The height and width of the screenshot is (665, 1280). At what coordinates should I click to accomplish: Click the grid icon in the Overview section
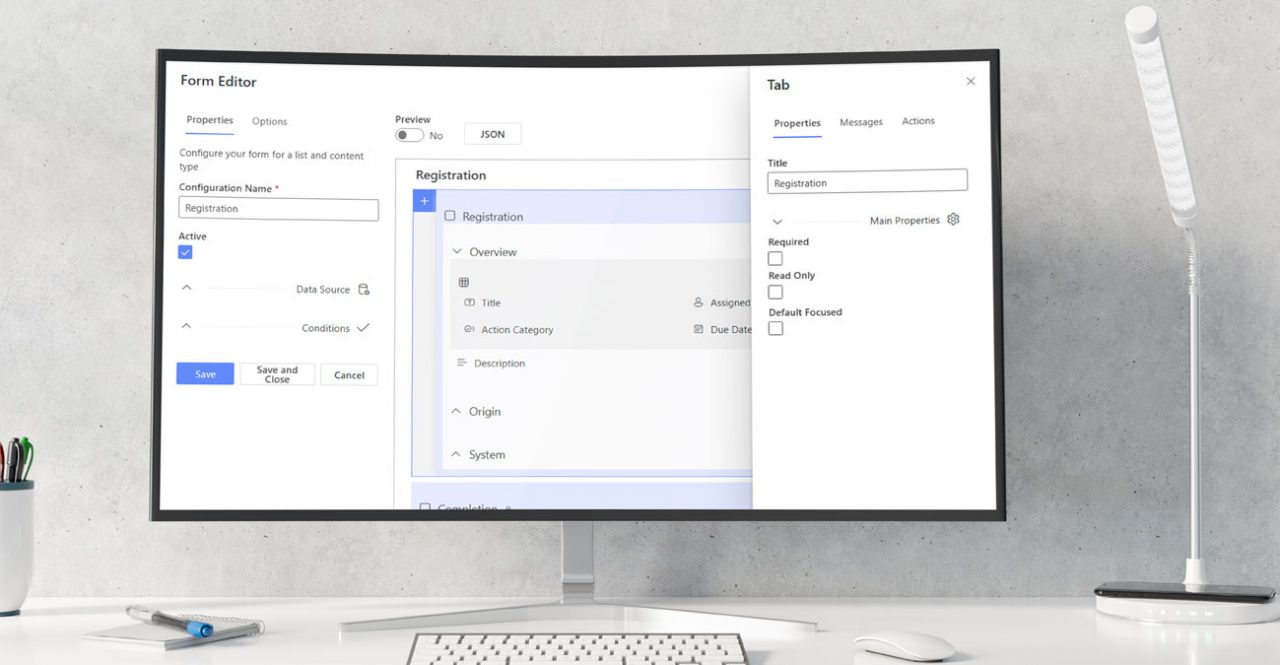pyautogui.click(x=462, y=281)
